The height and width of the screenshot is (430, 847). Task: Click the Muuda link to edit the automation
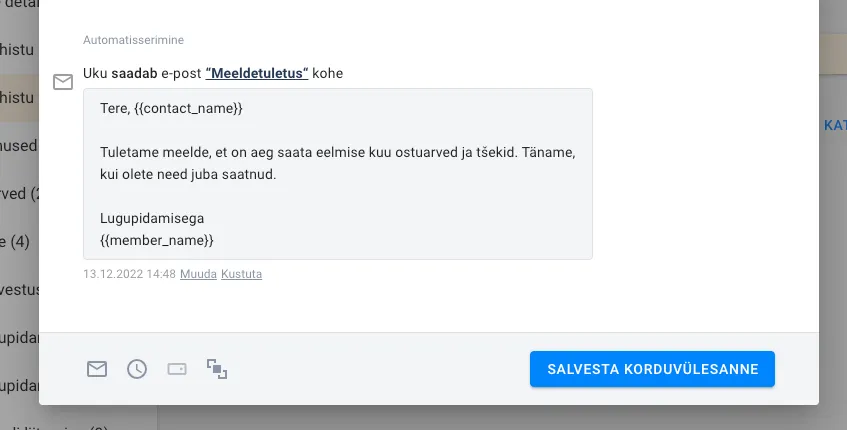[198, 274]
